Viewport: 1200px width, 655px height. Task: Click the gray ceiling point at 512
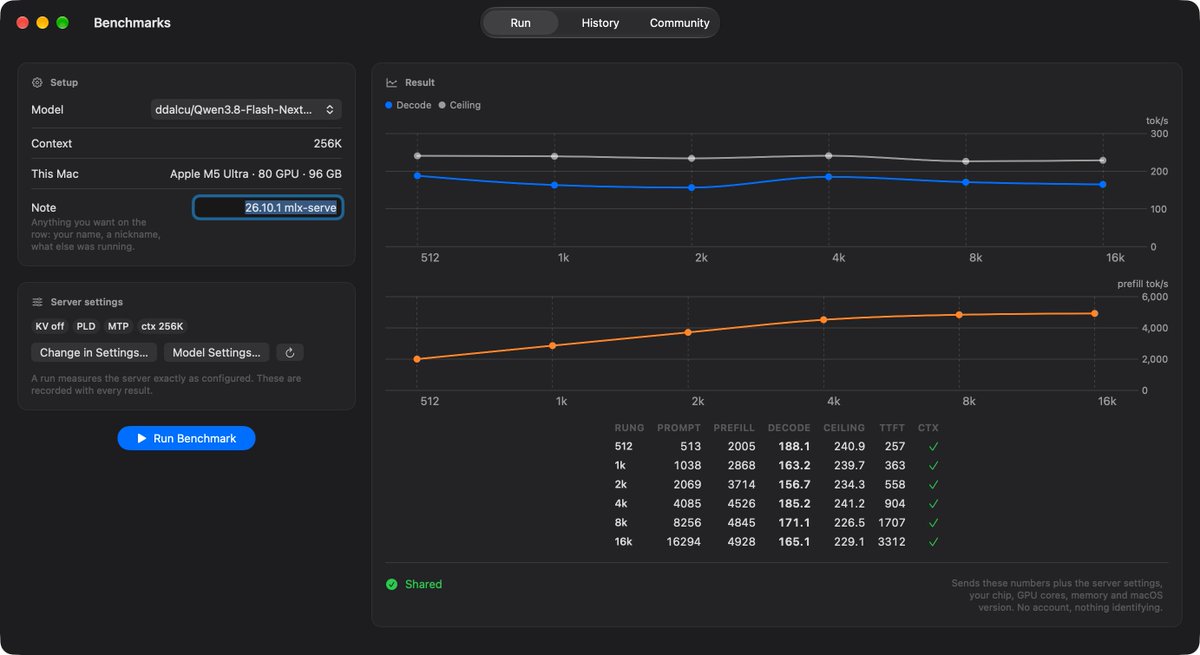[417, 156]
